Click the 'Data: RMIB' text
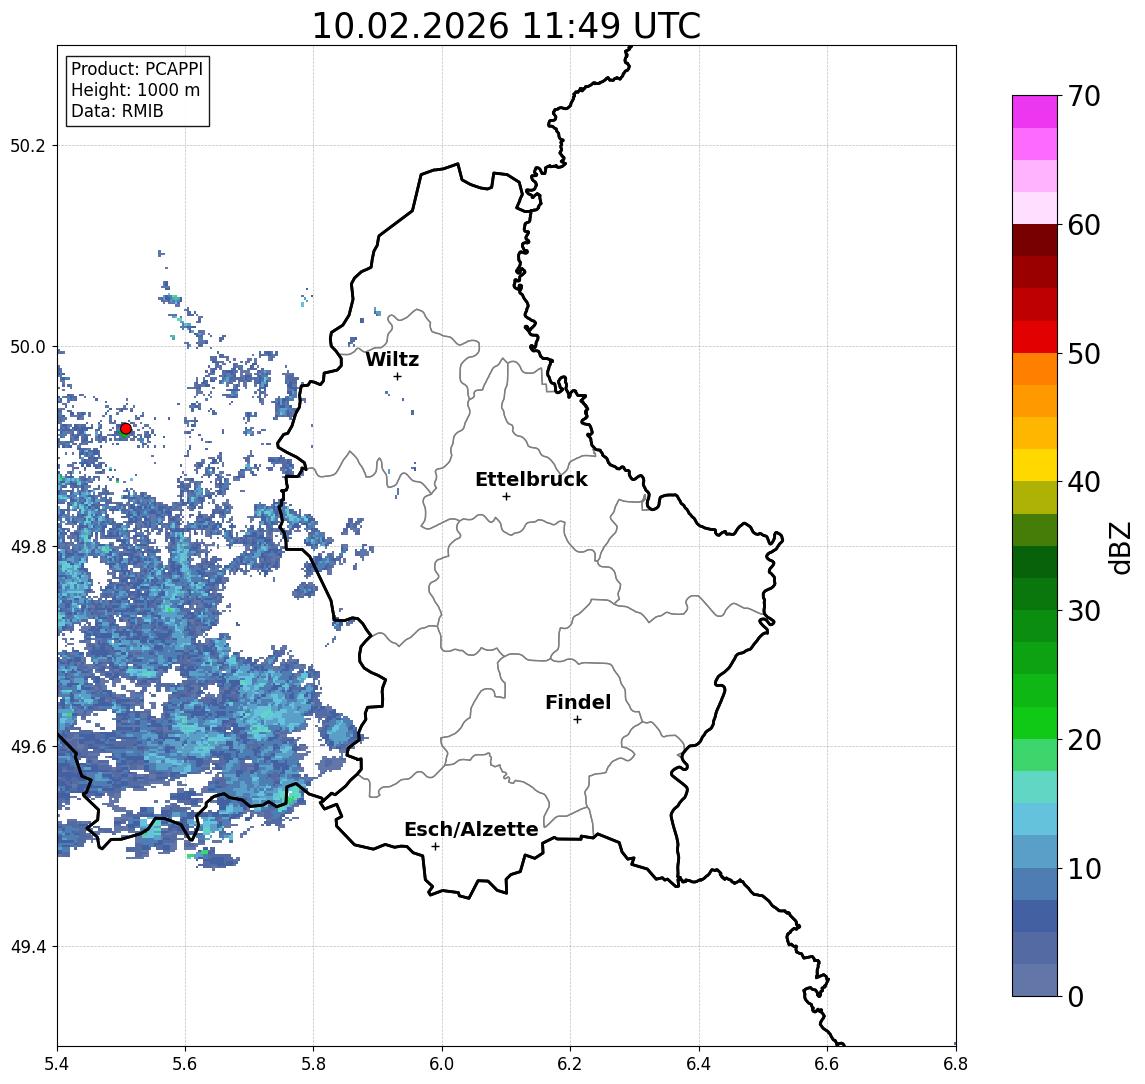 [117, 111]
